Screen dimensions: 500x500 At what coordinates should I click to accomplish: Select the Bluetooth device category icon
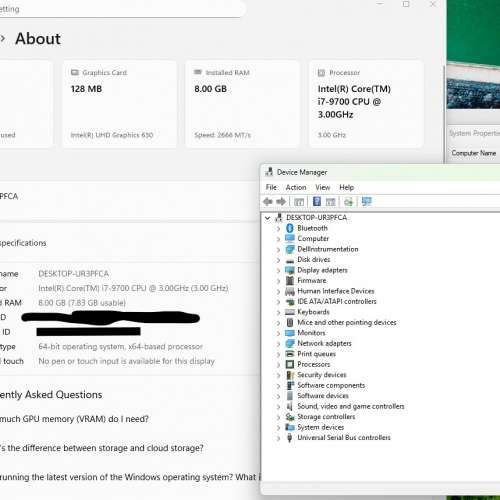pos(290,228)
